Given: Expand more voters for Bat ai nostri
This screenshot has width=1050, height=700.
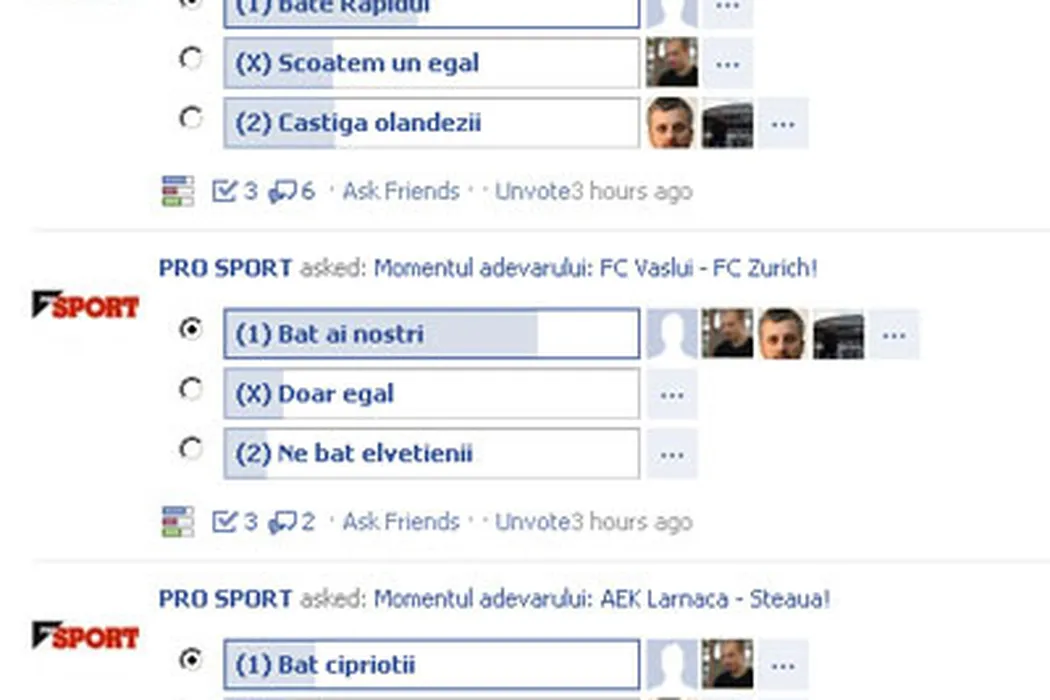Looking at the screenshot, I should pyautogui.click(x=894, y=334).
